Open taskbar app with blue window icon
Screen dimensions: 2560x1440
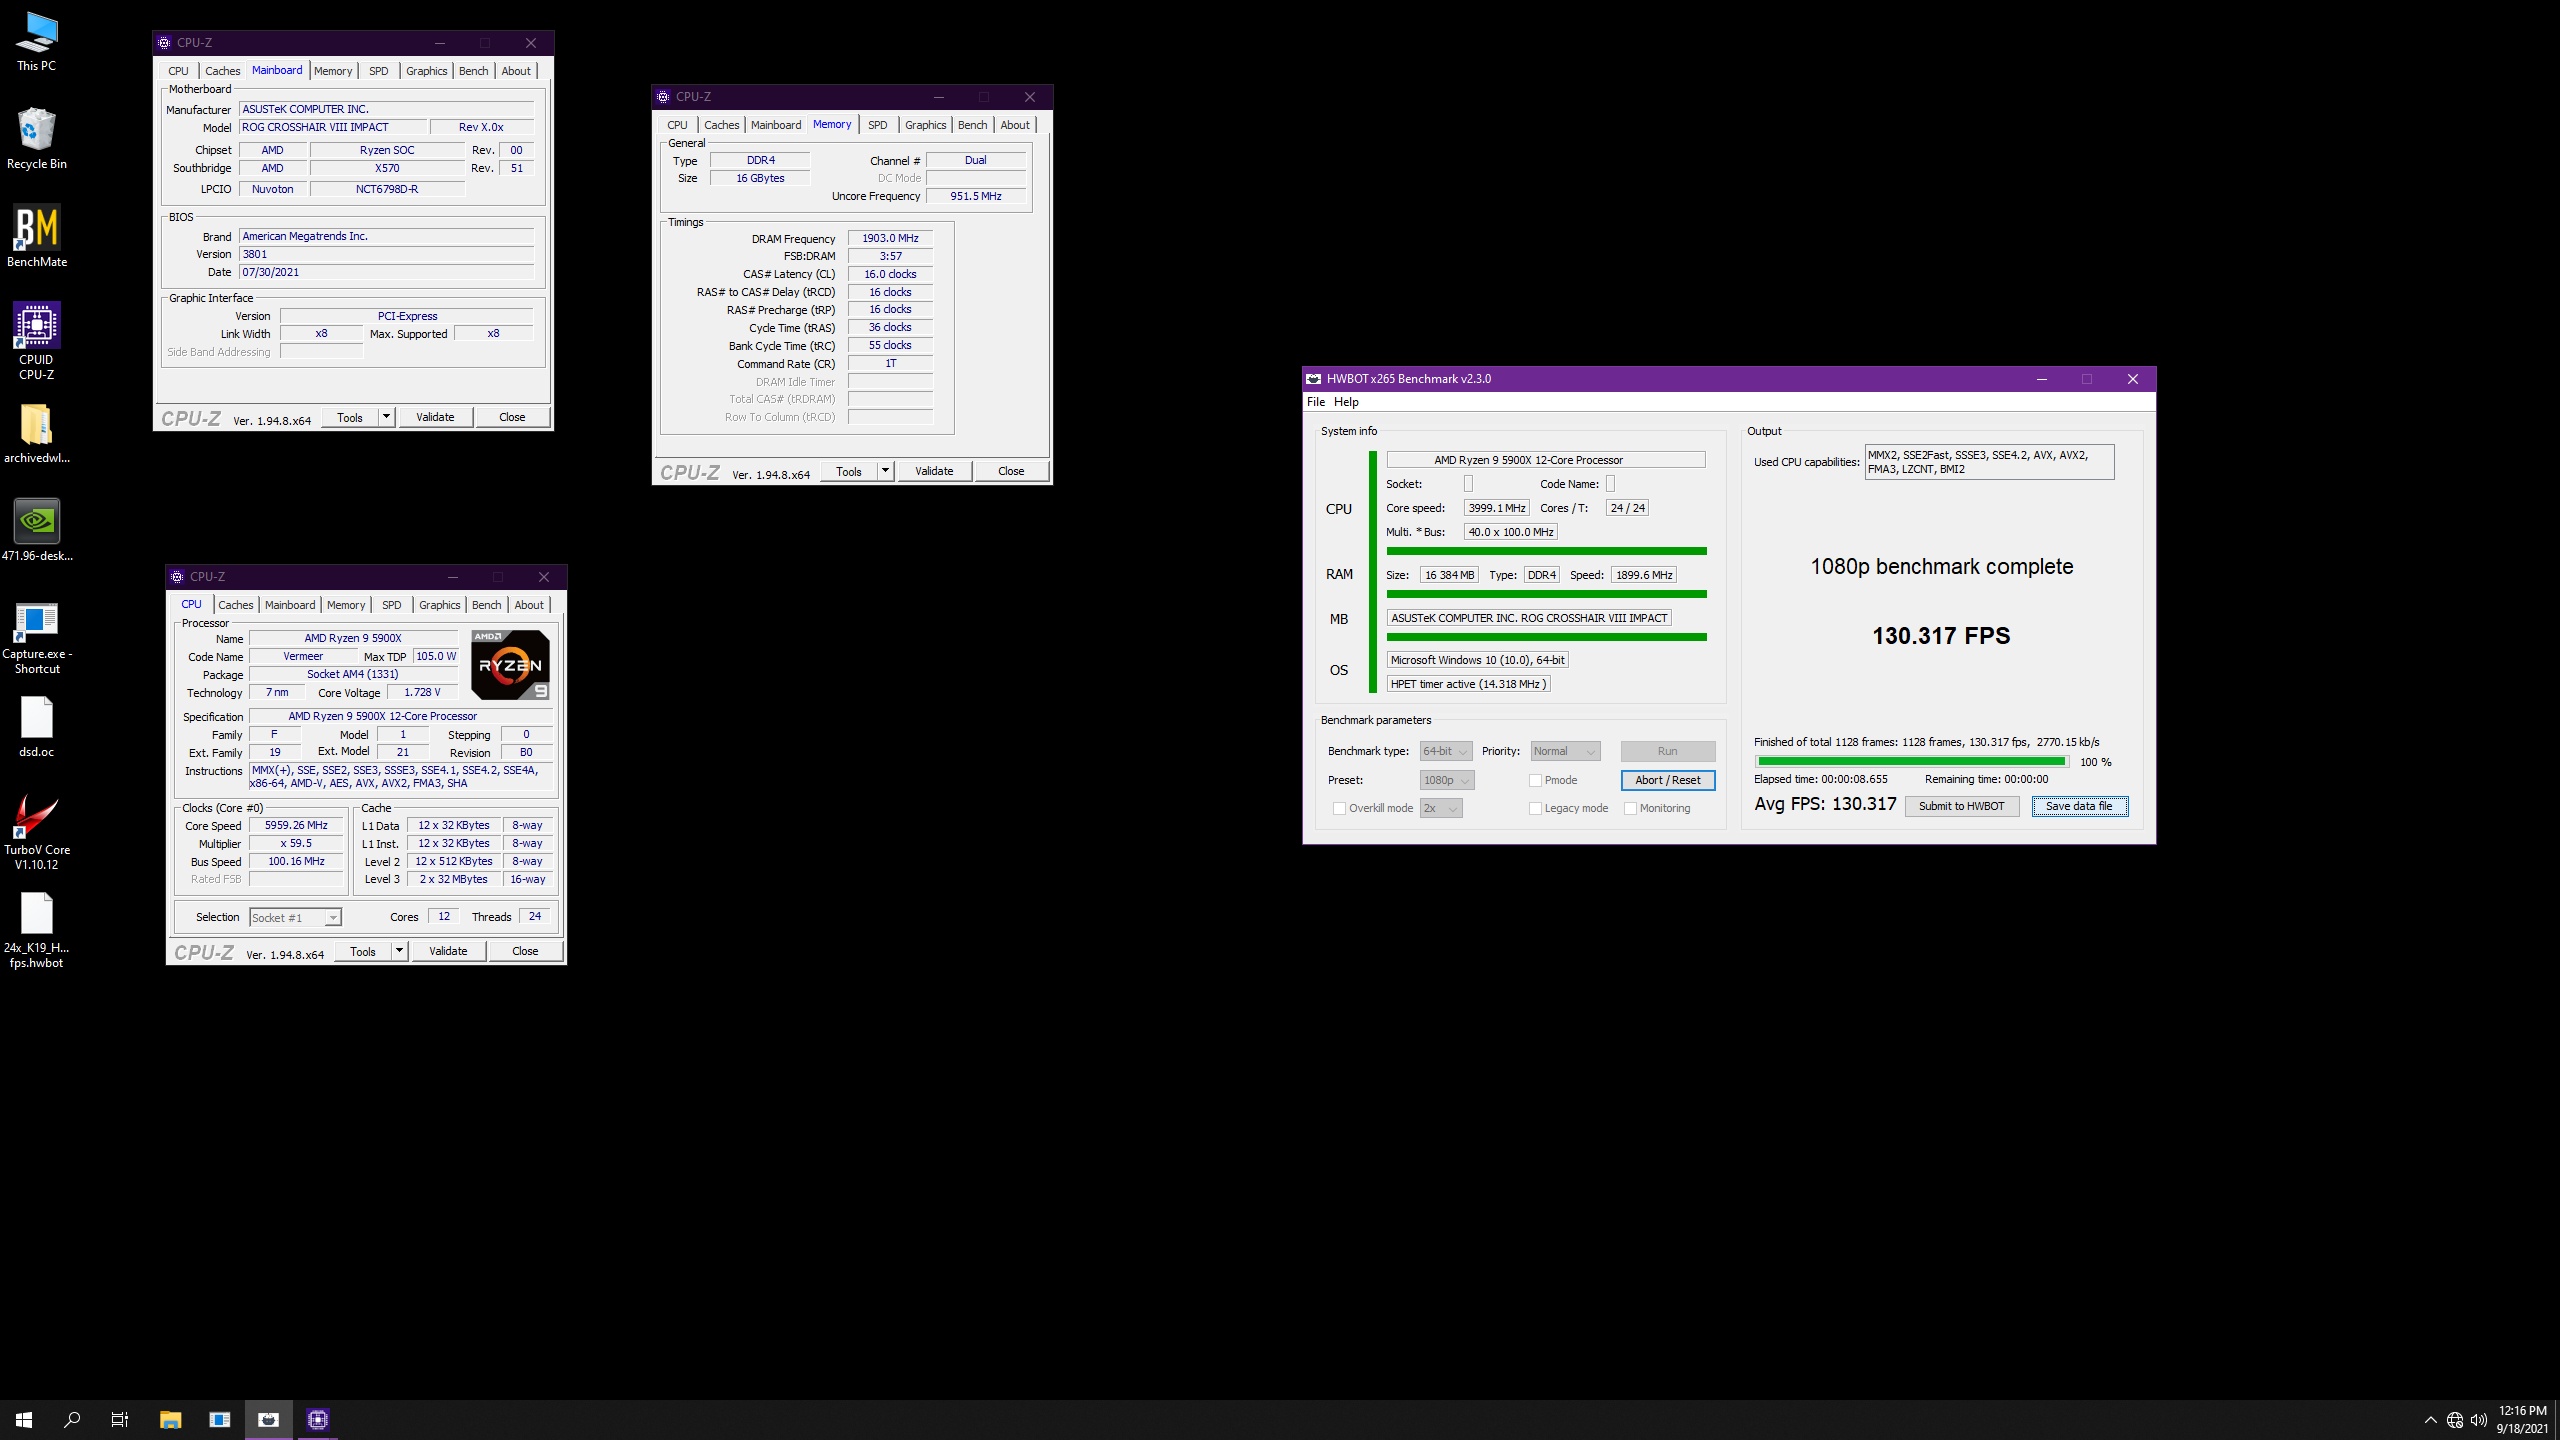pos(219,1419)
